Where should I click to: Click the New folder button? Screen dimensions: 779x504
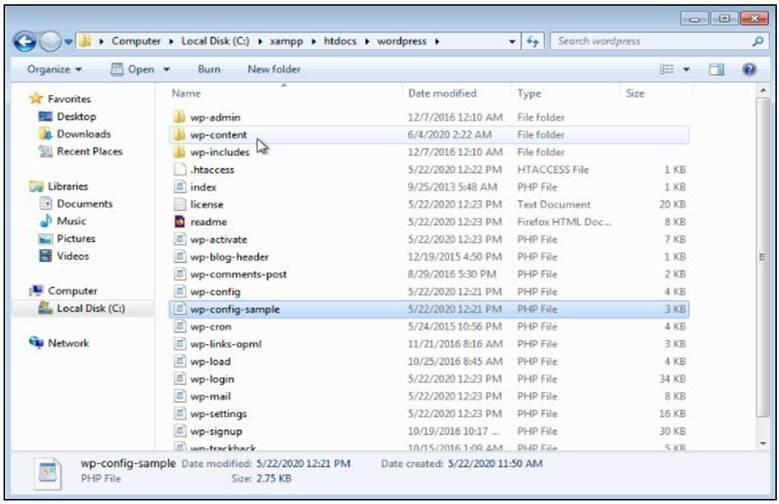click(x=274, y=69)
